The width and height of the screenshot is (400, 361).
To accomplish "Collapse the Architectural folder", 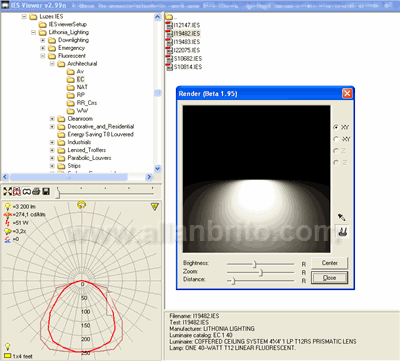I will click(52, 64).
